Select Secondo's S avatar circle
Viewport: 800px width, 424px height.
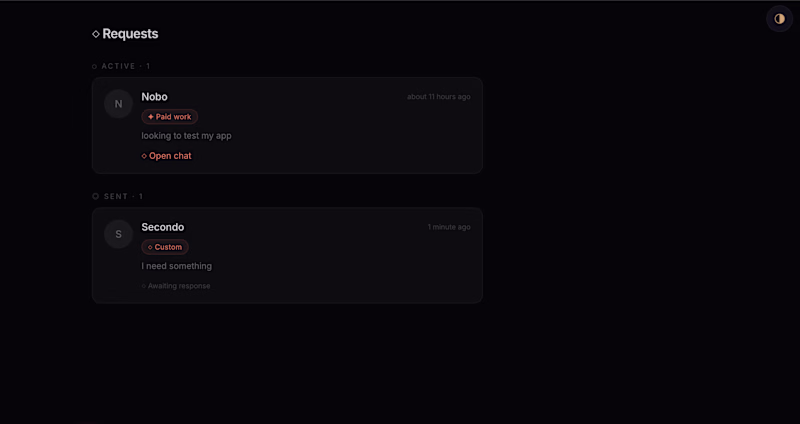click(118, 234)
